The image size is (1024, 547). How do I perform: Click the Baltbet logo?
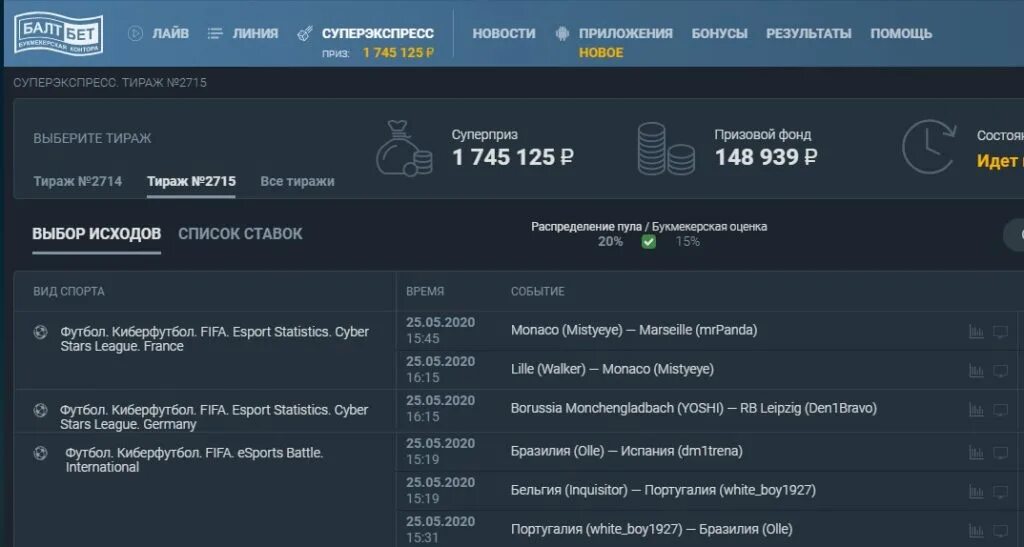[59, 33]
